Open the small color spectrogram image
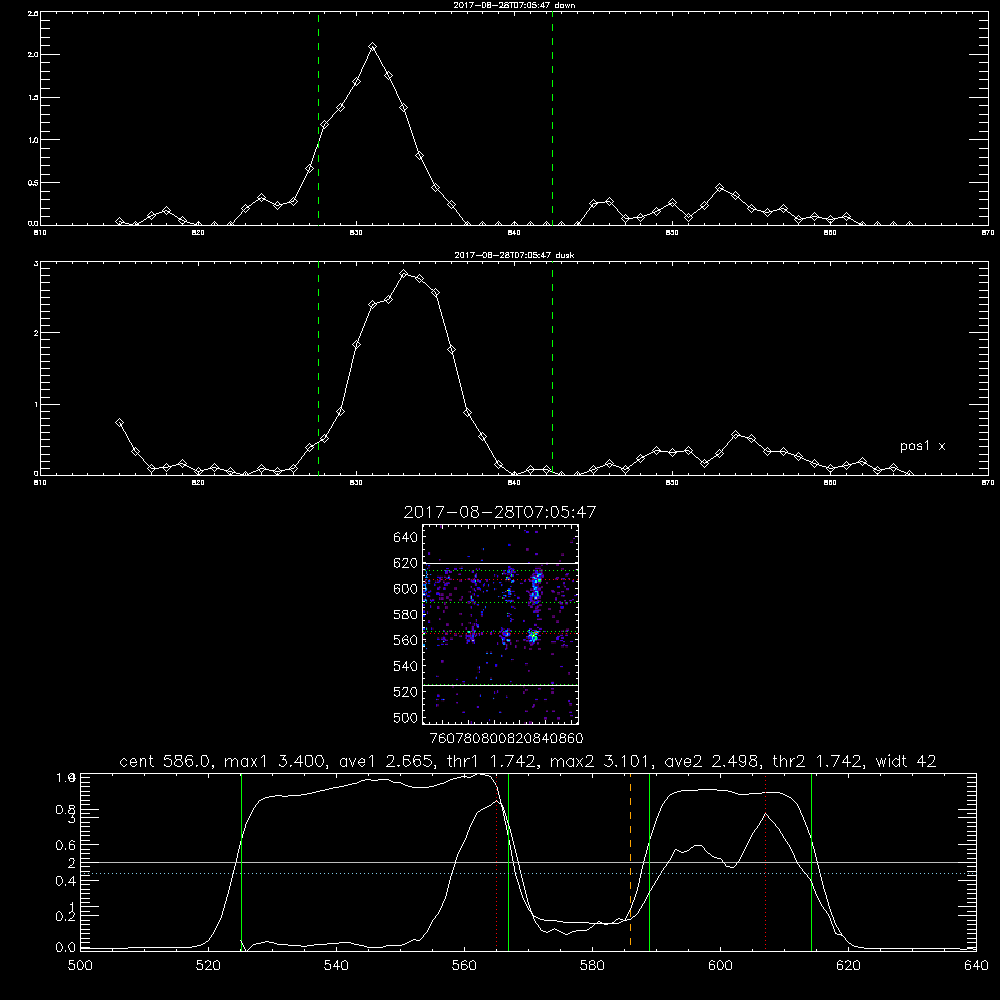 (500, 624)
